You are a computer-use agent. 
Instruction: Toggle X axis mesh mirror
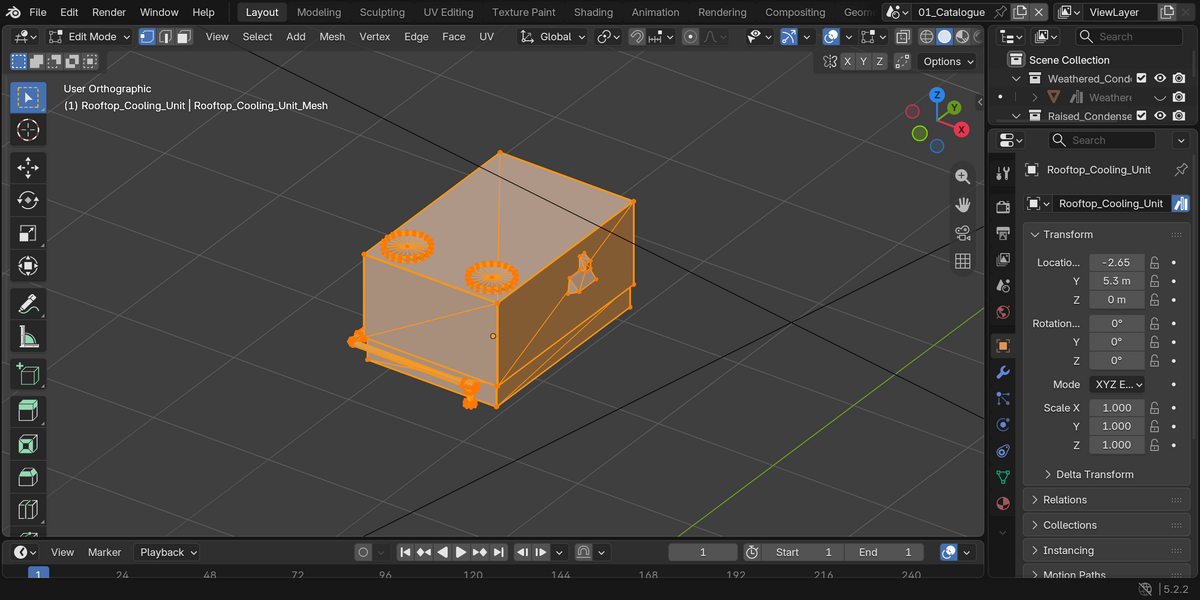(x=848, y=61)
